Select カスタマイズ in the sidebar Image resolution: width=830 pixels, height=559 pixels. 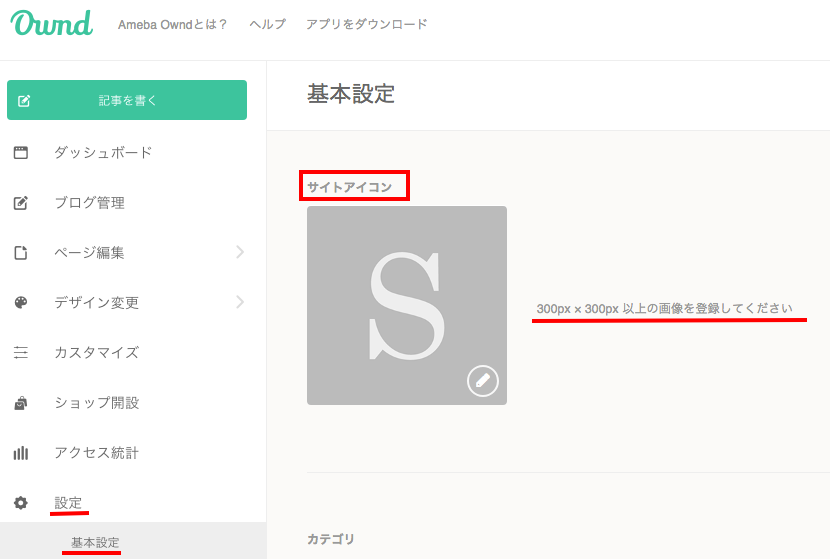tap(96, 353)
